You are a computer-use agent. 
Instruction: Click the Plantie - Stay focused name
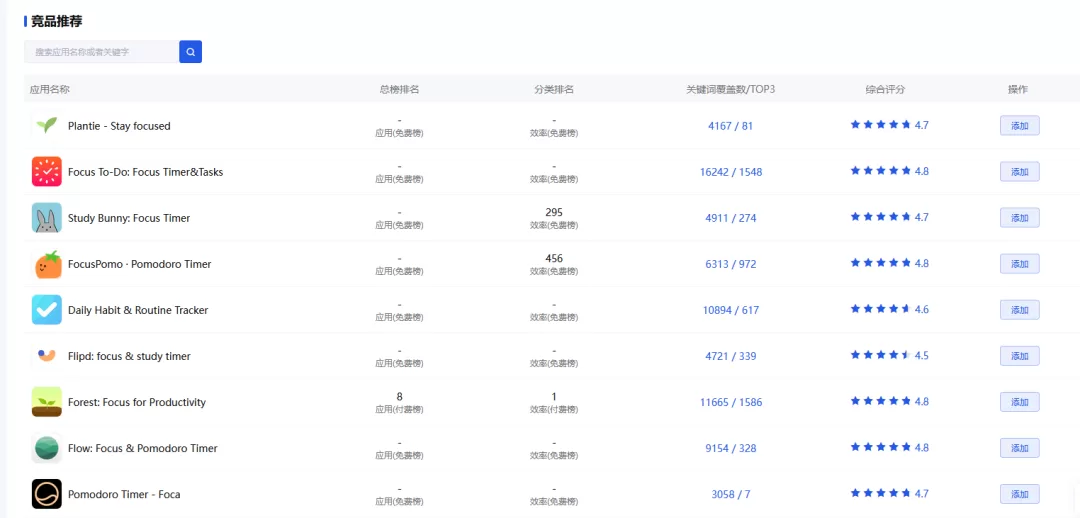click(119, 126)
